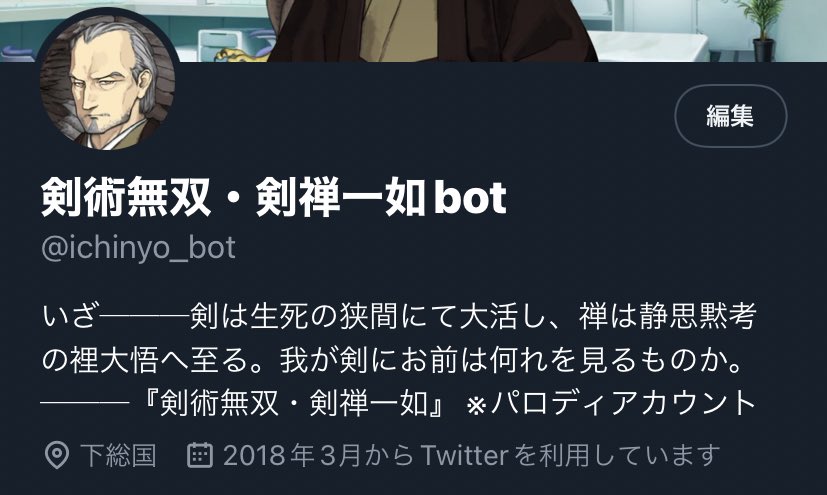Click the location pin icon

coord(56,455)
